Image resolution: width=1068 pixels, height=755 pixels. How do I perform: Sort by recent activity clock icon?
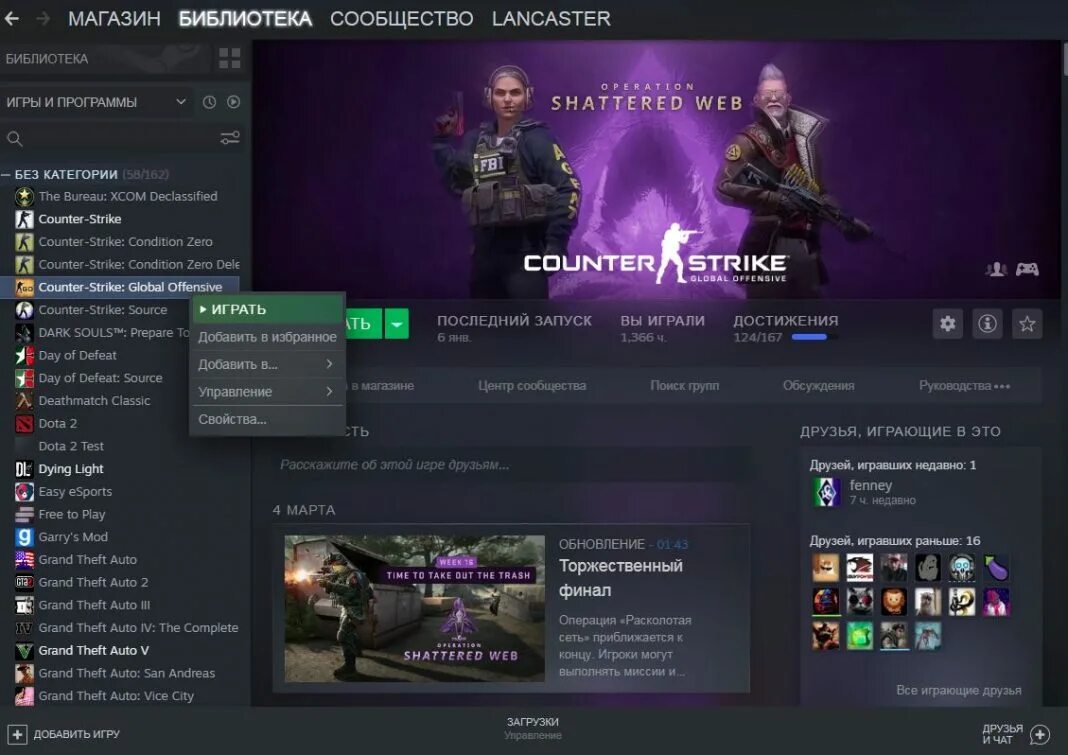click(x=209, y=102)
